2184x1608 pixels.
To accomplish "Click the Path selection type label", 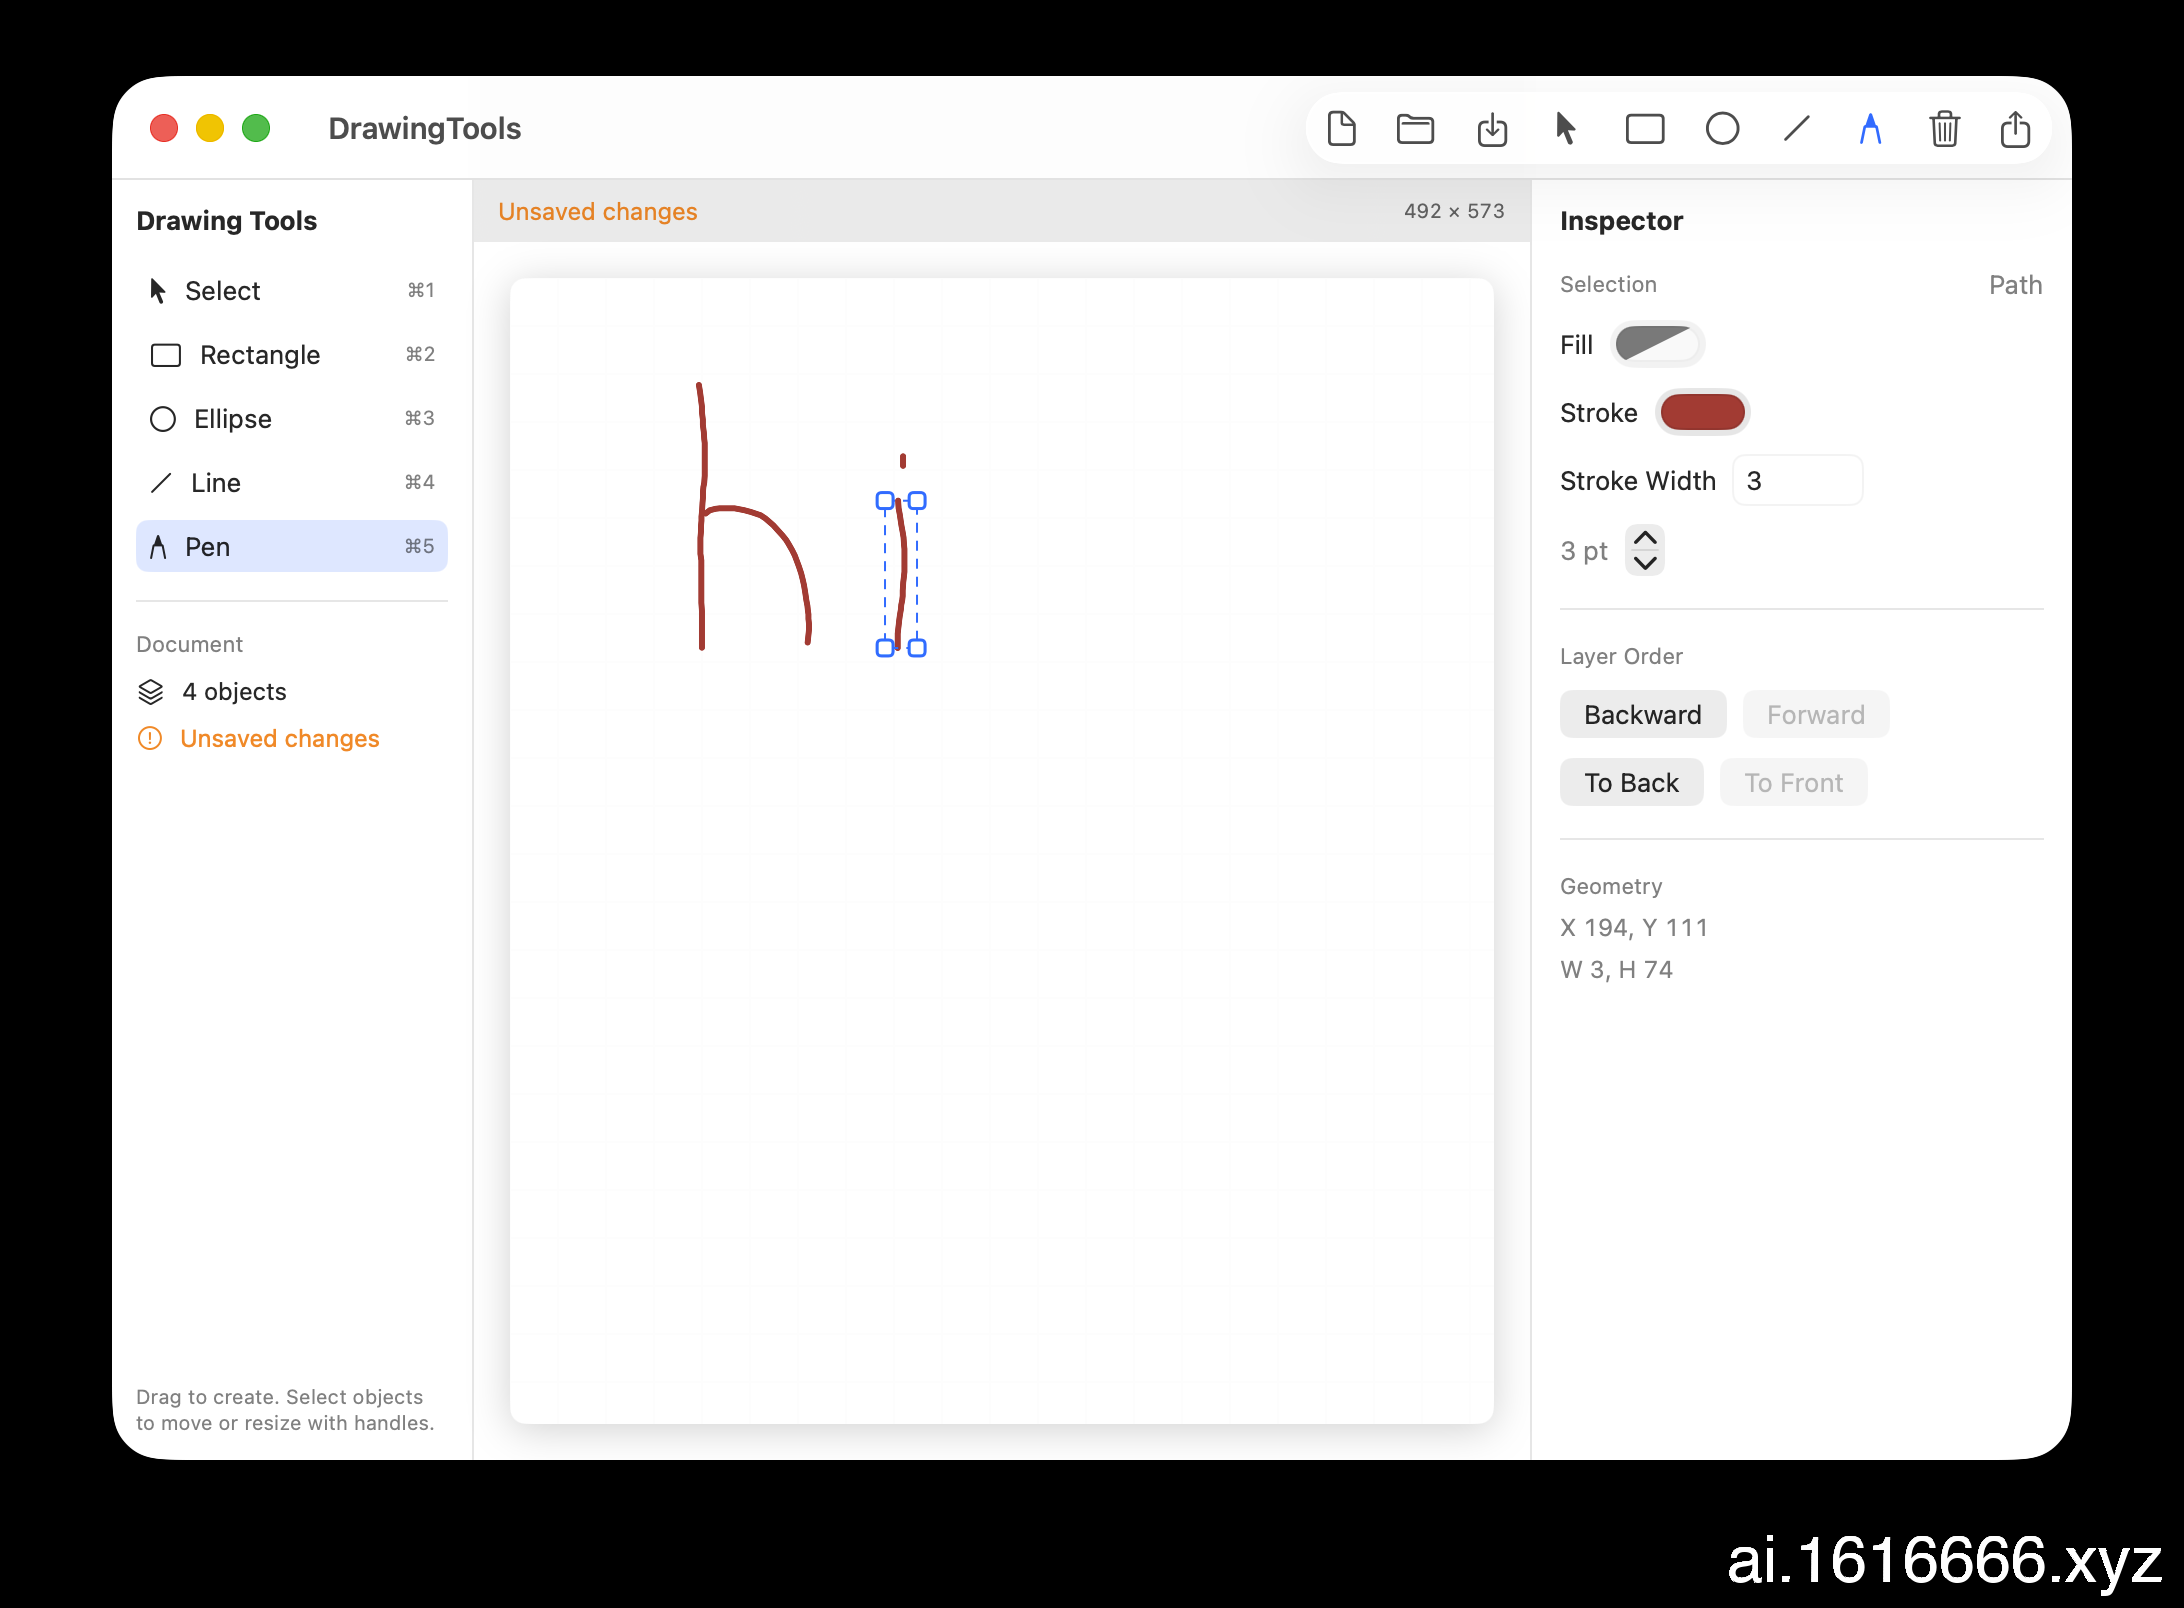I will pos(2015,285).
